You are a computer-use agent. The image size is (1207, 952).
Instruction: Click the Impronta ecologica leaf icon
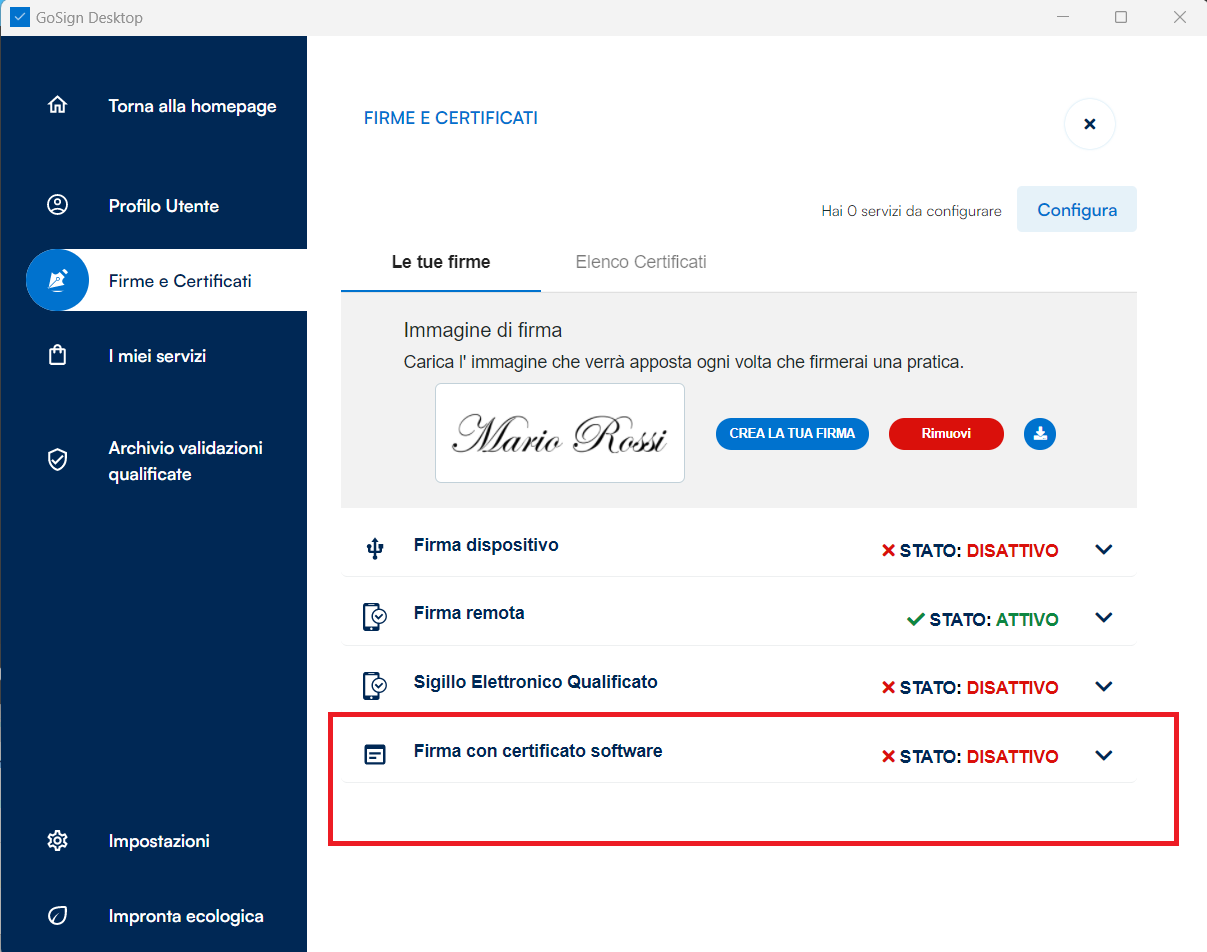(58, 916)
